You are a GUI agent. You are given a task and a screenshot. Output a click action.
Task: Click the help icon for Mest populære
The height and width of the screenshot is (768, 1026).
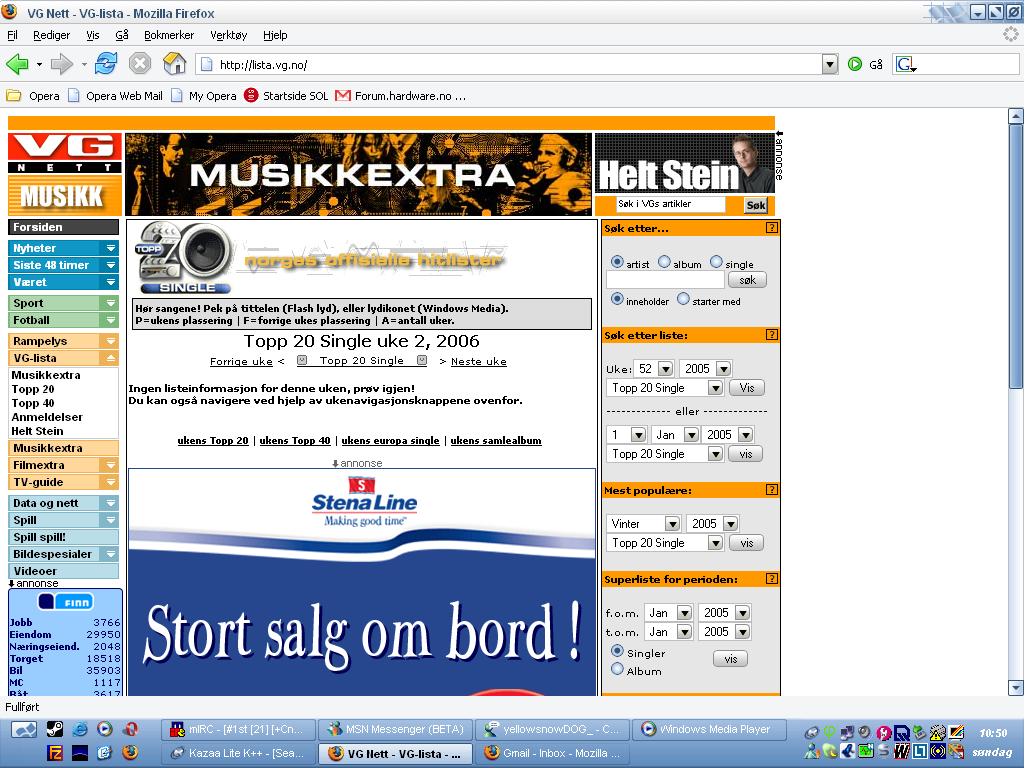click(771, 489)
